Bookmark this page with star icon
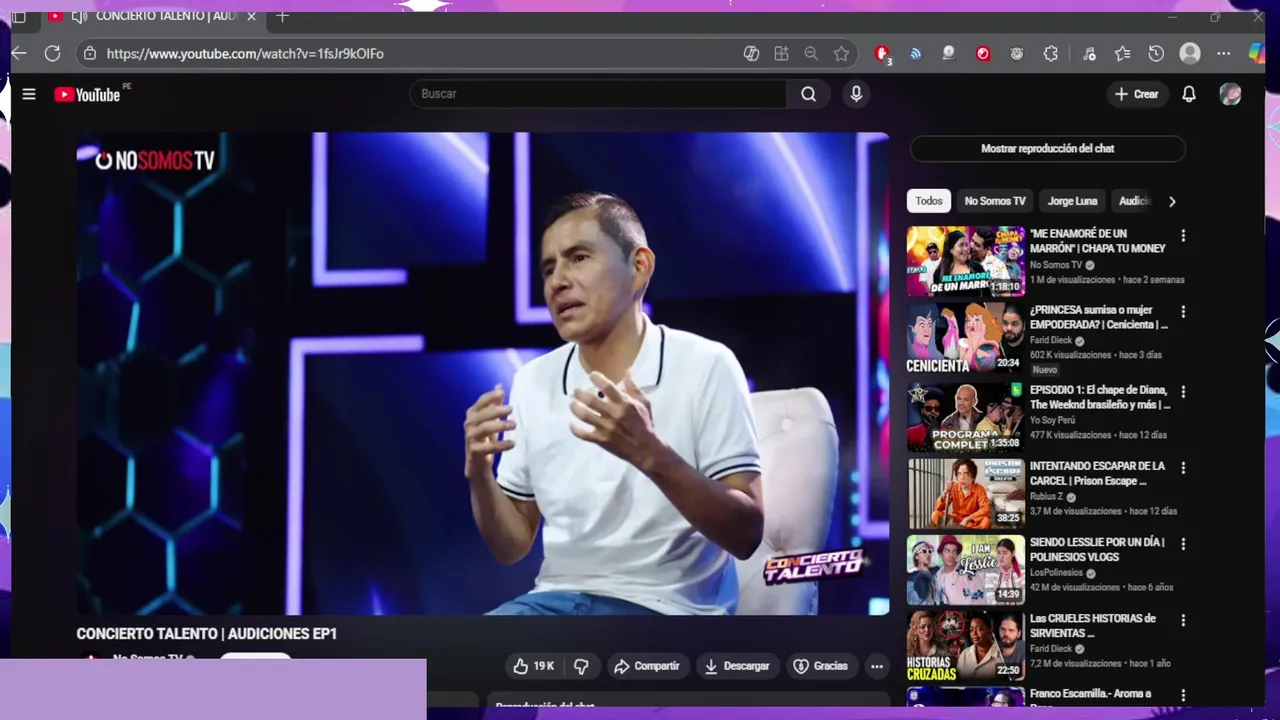This screenshot has height=720, width=1280. pyautogui.click(x=841, y=54)
